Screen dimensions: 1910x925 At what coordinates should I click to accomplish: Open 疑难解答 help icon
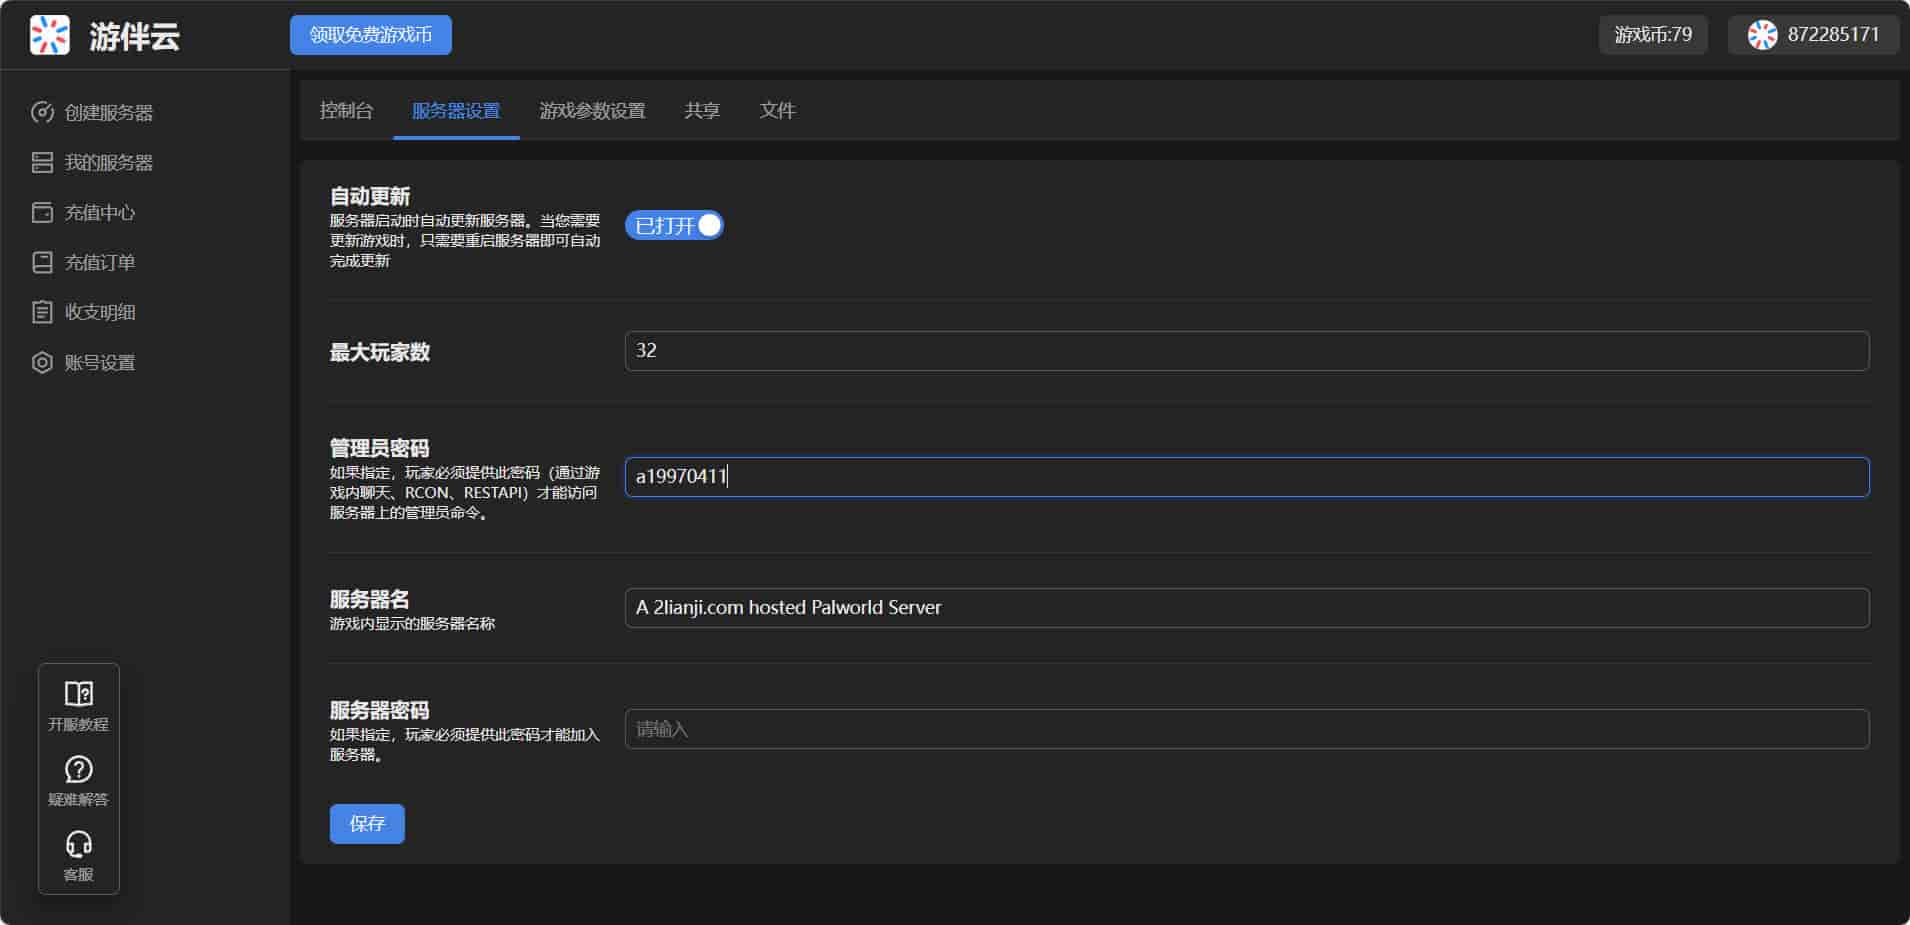(x=78, y=780)
